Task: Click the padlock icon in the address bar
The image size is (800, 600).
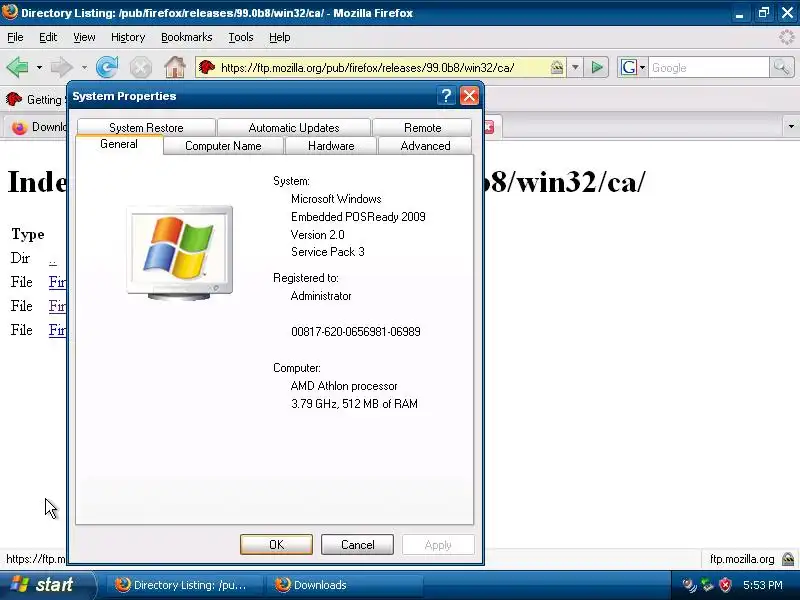Action: (x=557, y=67)
